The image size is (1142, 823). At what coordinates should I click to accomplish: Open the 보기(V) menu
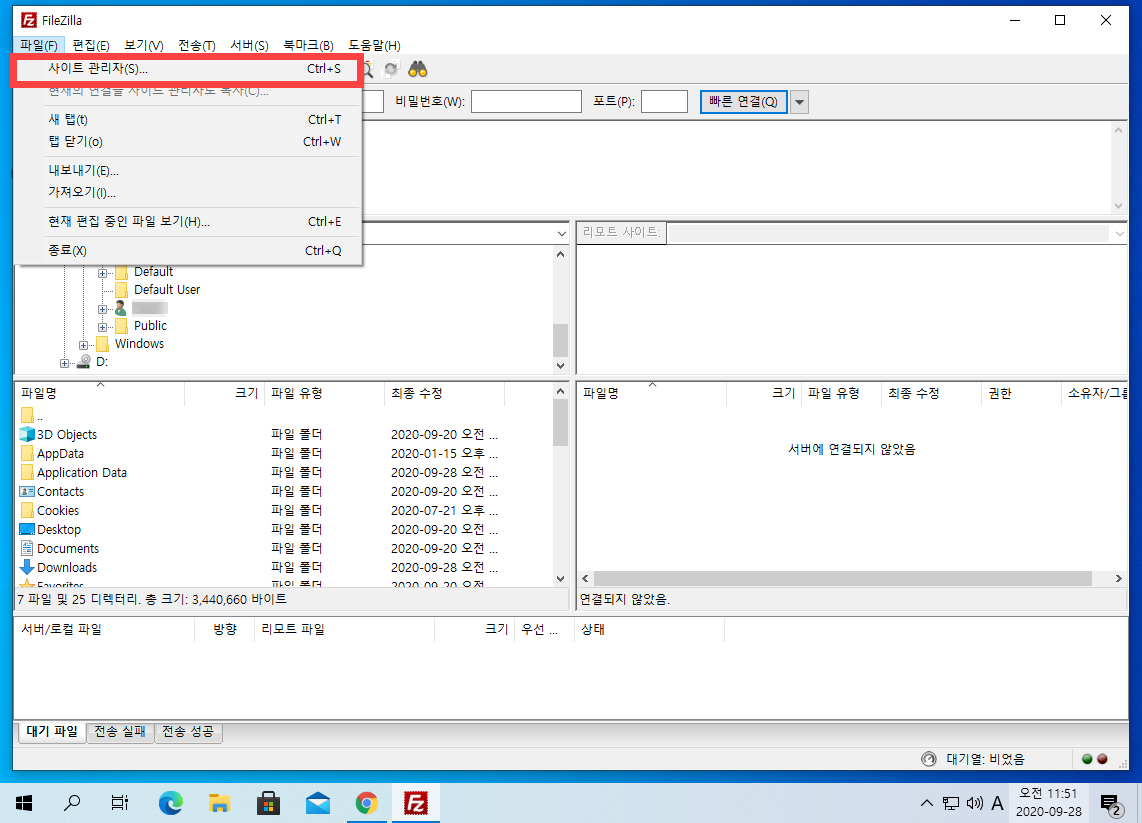point(143,45)
